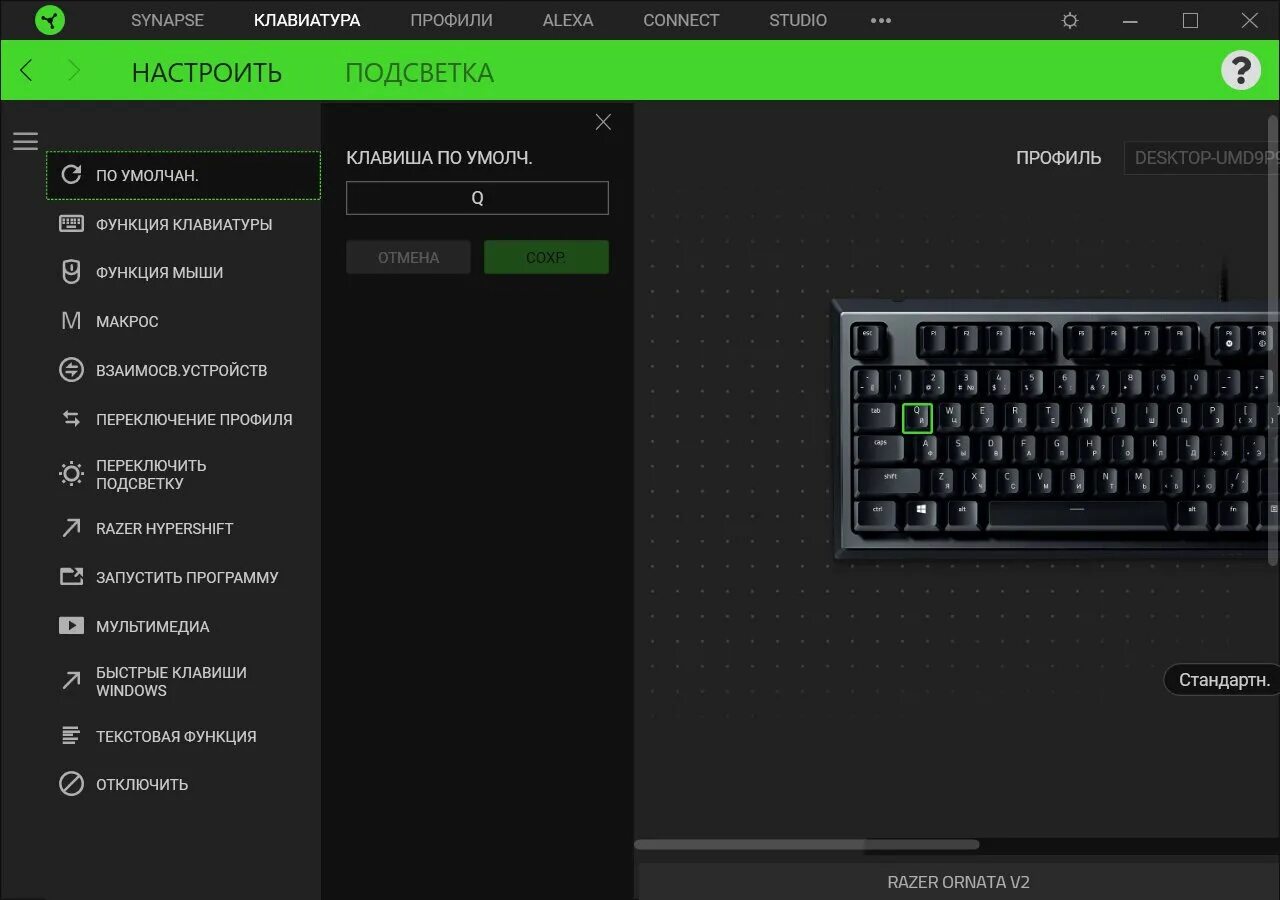Click the left ctrl key on keyboard
This screenshot has width=1280, height=900.
878,514
